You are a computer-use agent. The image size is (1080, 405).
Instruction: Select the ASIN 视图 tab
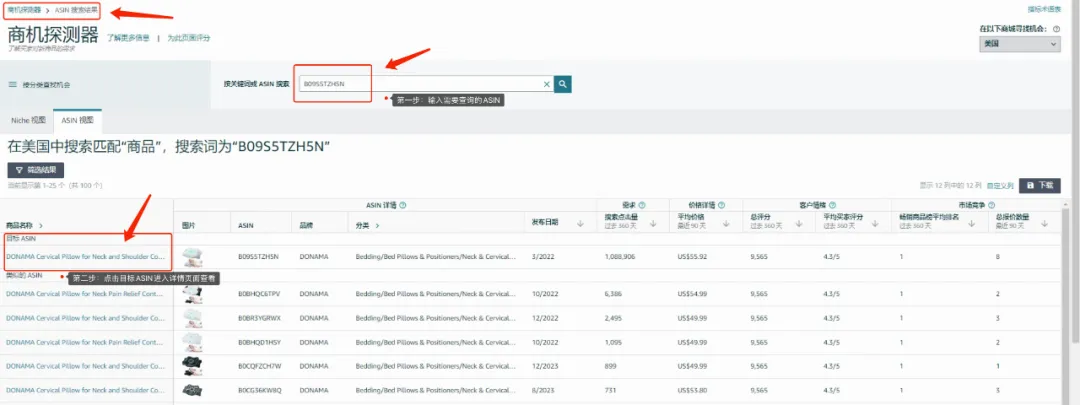click(x=77, y=120)
